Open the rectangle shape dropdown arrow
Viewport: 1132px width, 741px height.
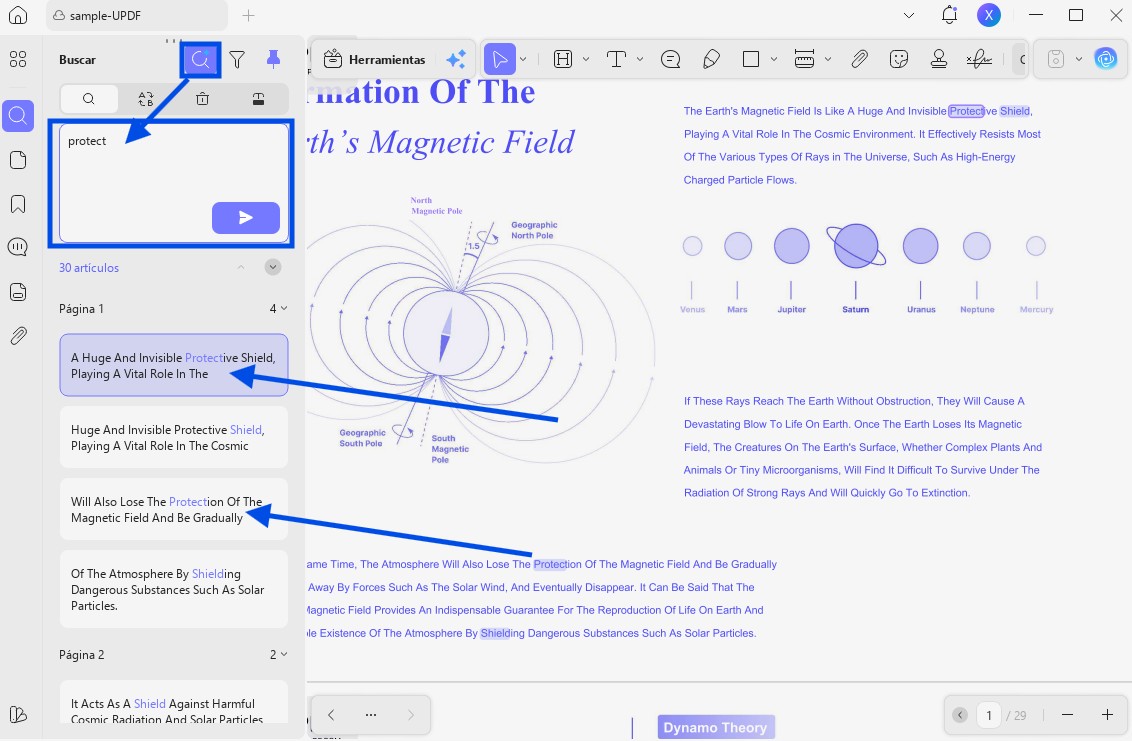coord(774,60)
